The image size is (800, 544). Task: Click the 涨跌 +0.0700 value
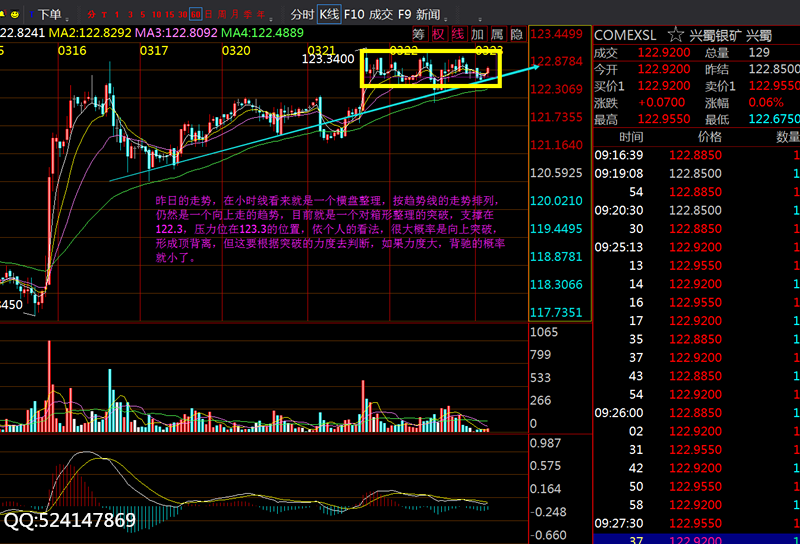point(661,103)
